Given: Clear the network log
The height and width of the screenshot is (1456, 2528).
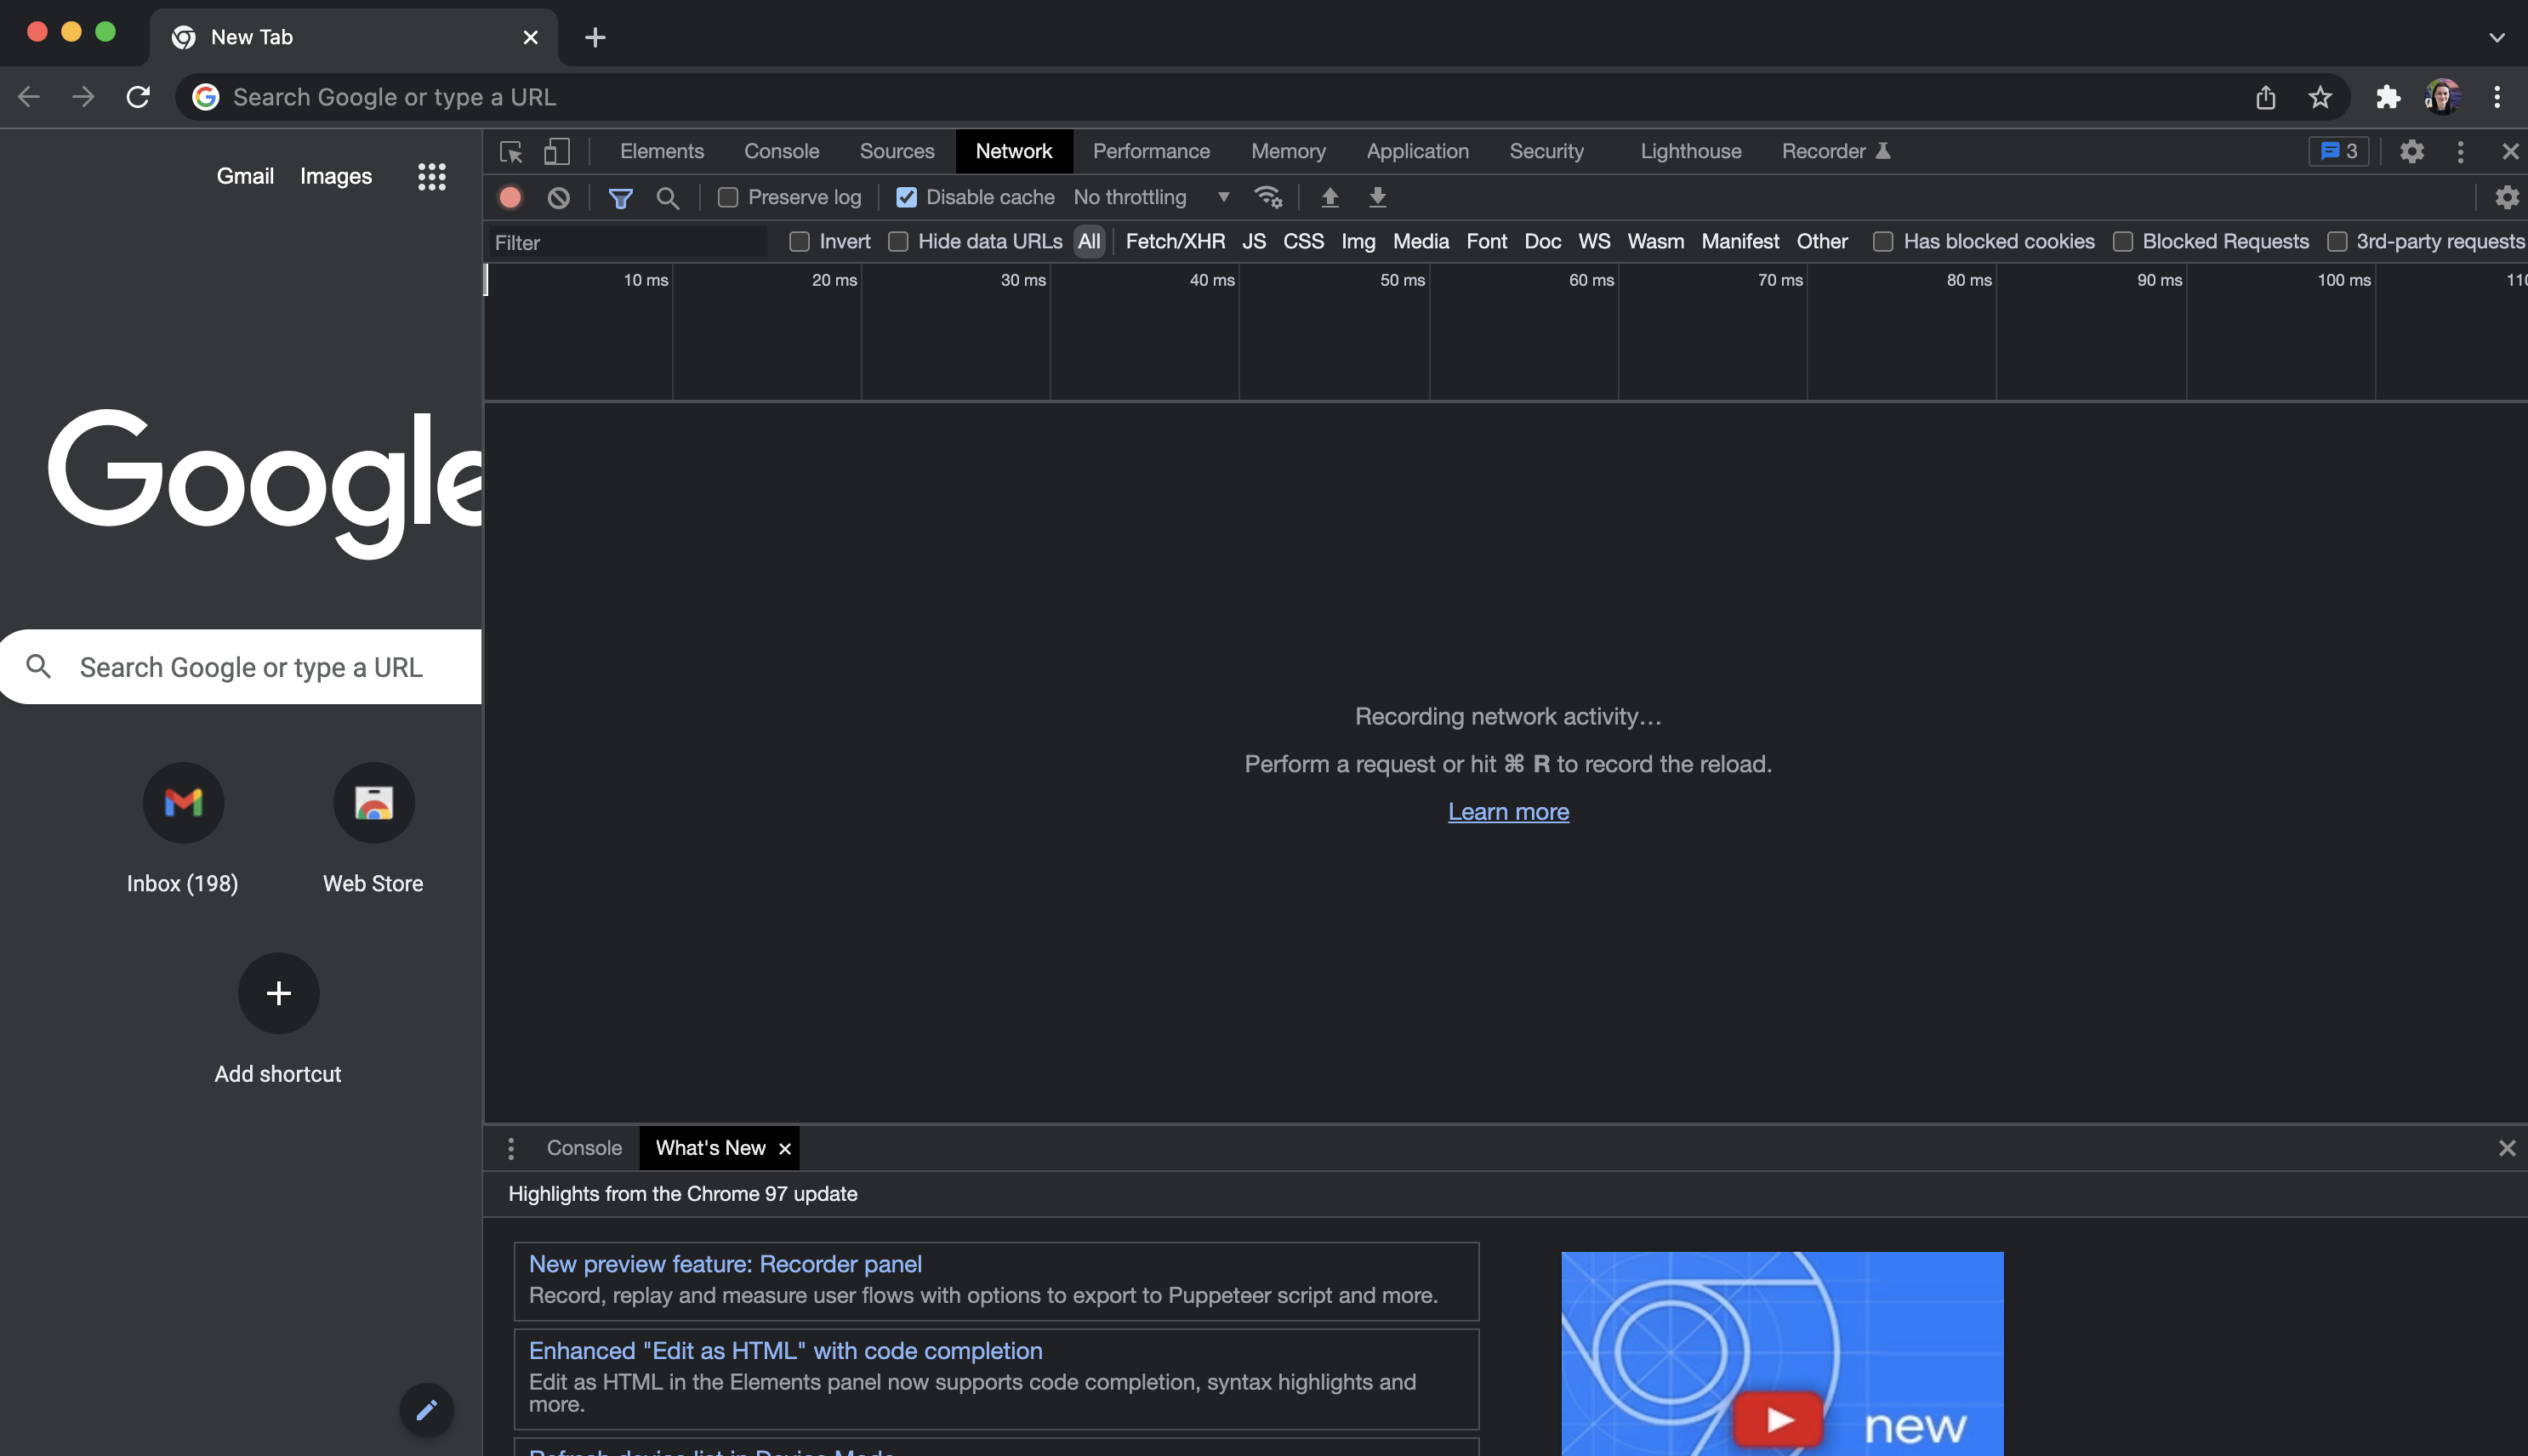Looking at the screenshot, I should 559,198.
